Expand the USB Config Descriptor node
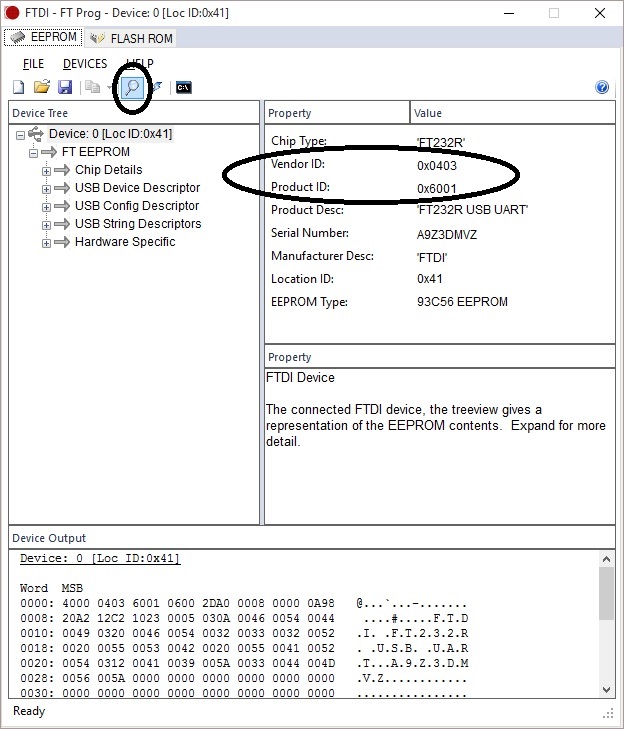Viewport: 624px width, 729px height. pyautogui.click(x=46, y=207)
